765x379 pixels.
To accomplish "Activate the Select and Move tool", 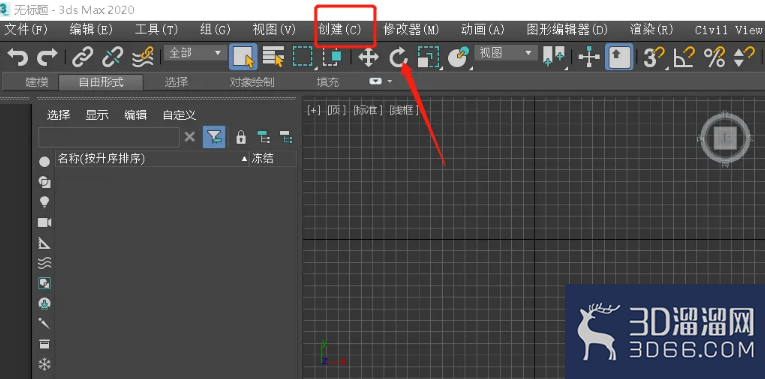I will point(368,57).
